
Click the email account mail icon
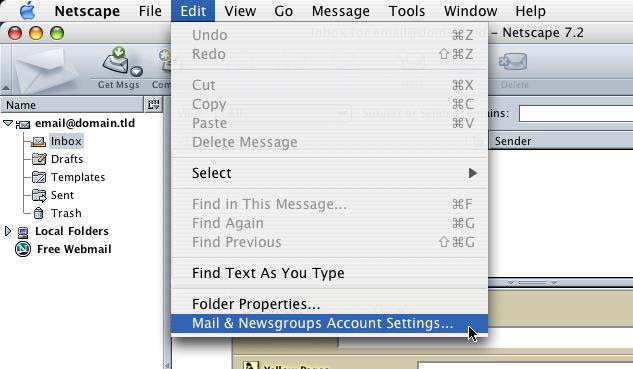[x=23, y=124]
